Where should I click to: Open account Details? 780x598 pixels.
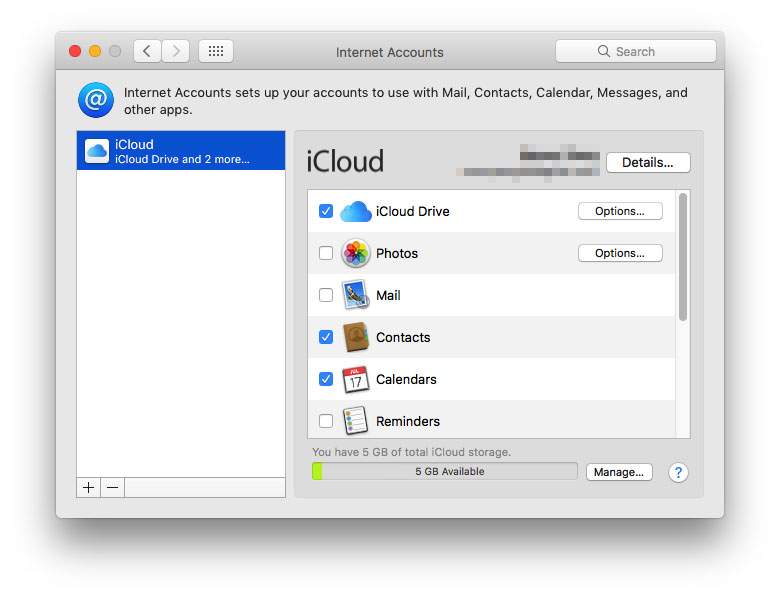point(648,163)
